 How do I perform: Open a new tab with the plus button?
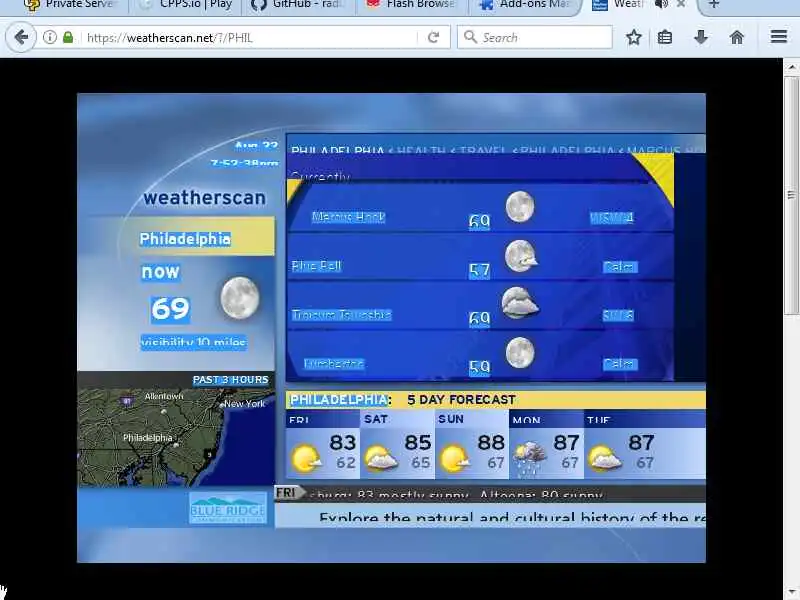(714, 5)
